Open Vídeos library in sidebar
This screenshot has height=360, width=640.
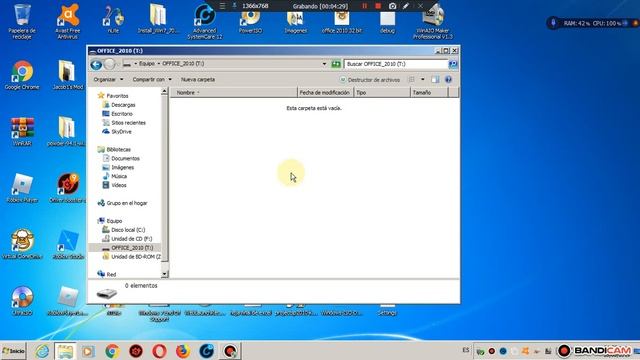(114, 185)
